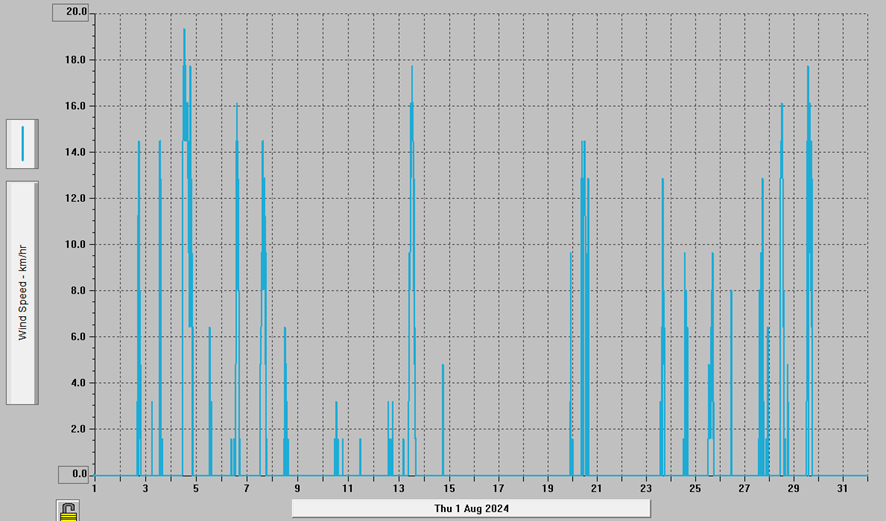This screenshot has height=521, width=886.
Task: Click the yellow padlock icon
Action: click(x=68, y=511)
